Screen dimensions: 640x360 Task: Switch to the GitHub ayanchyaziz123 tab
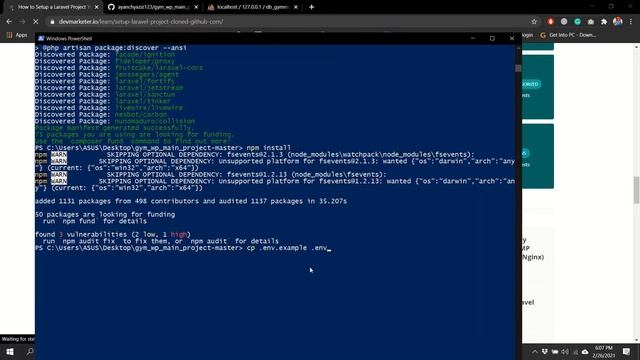click(153, 7)
